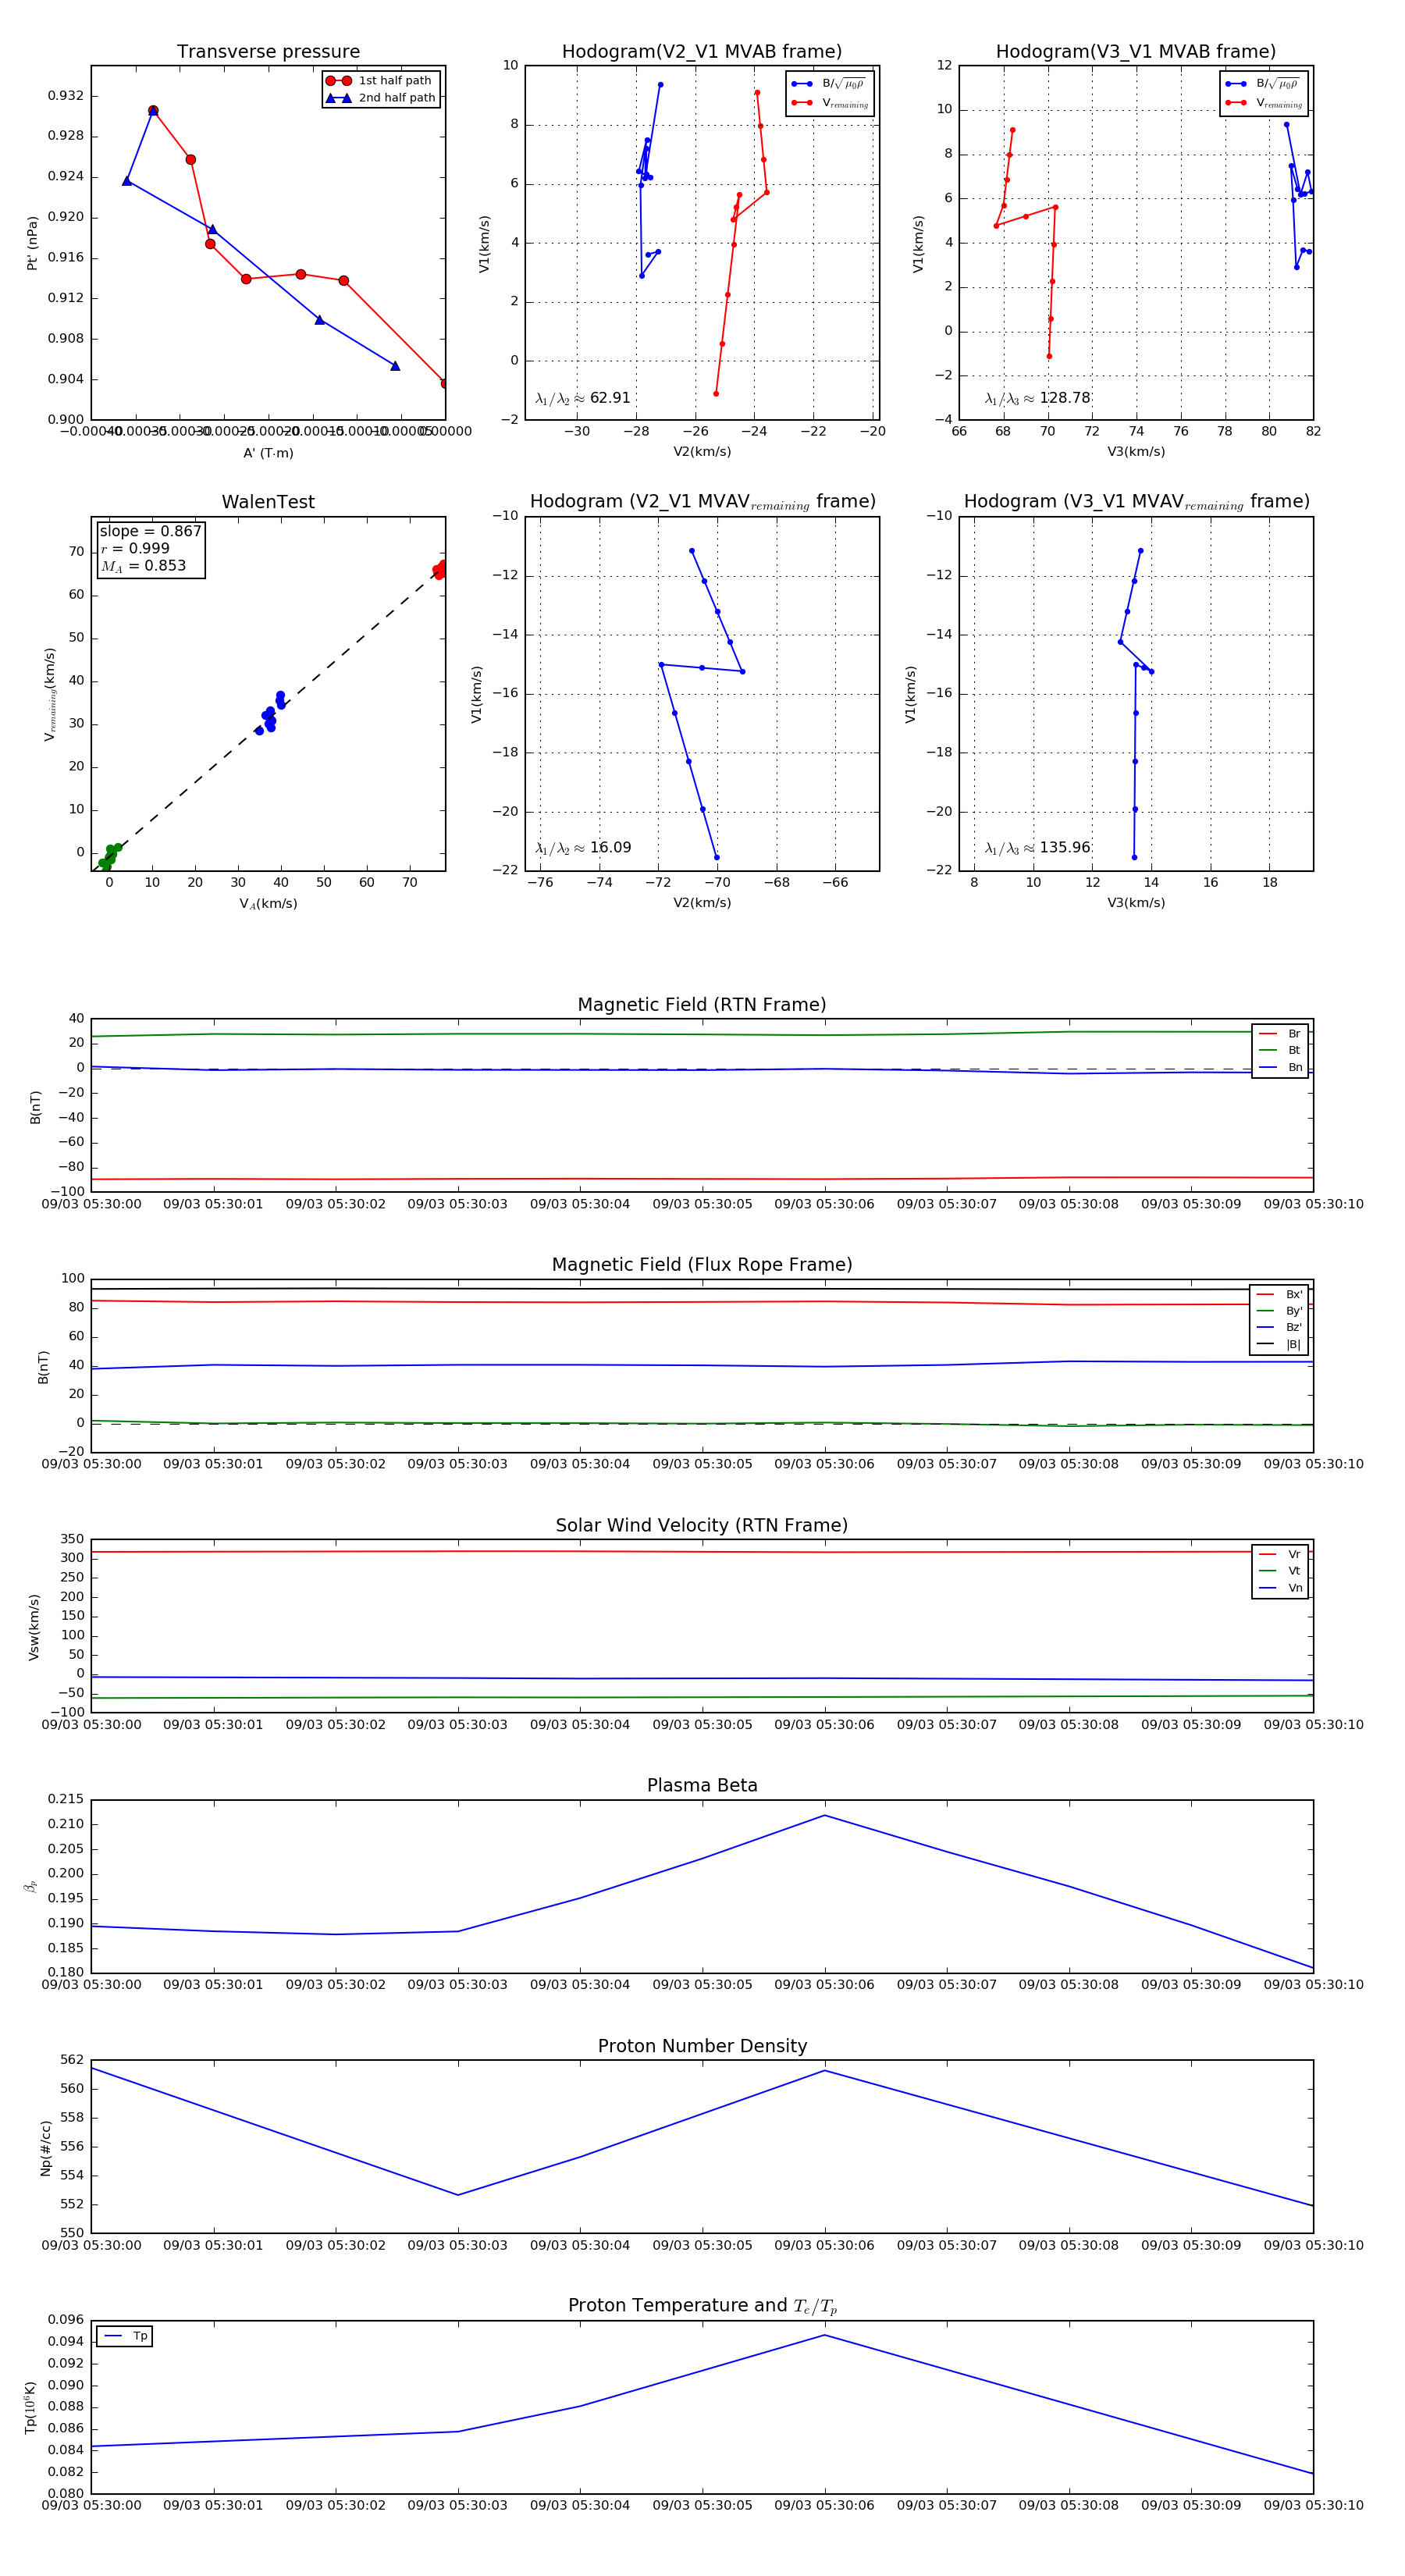The width and height of the screenshot is (1405, 2576).
Task: Click the "r = 0.999" correlation text
Action: click(135, 548)
